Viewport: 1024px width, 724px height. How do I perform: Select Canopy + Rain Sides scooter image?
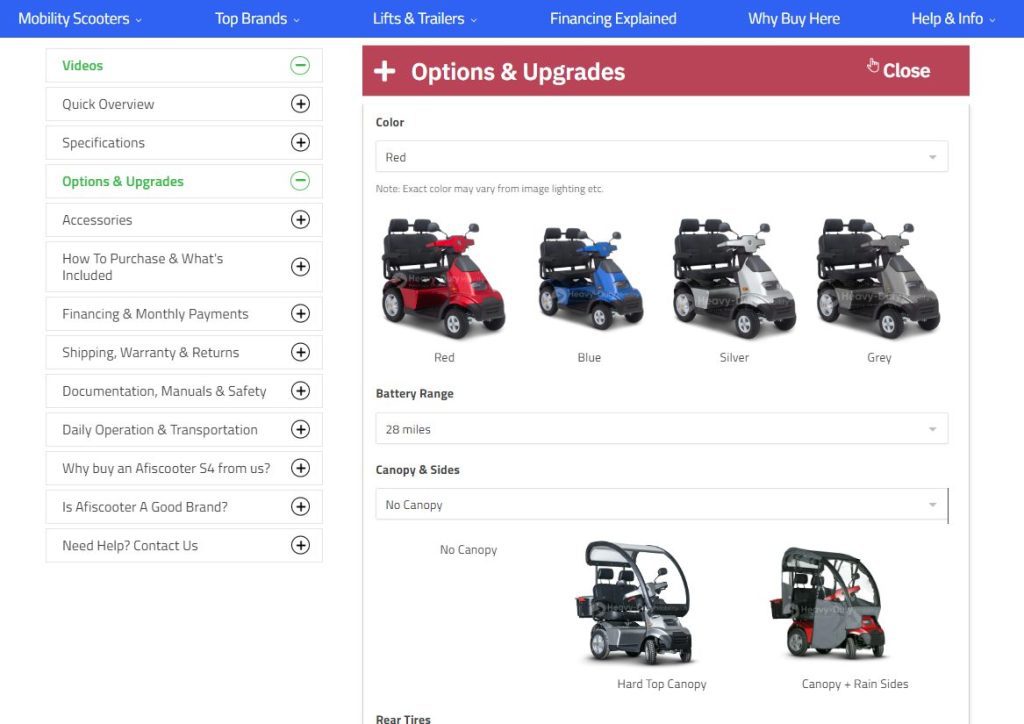click(828, 603)
